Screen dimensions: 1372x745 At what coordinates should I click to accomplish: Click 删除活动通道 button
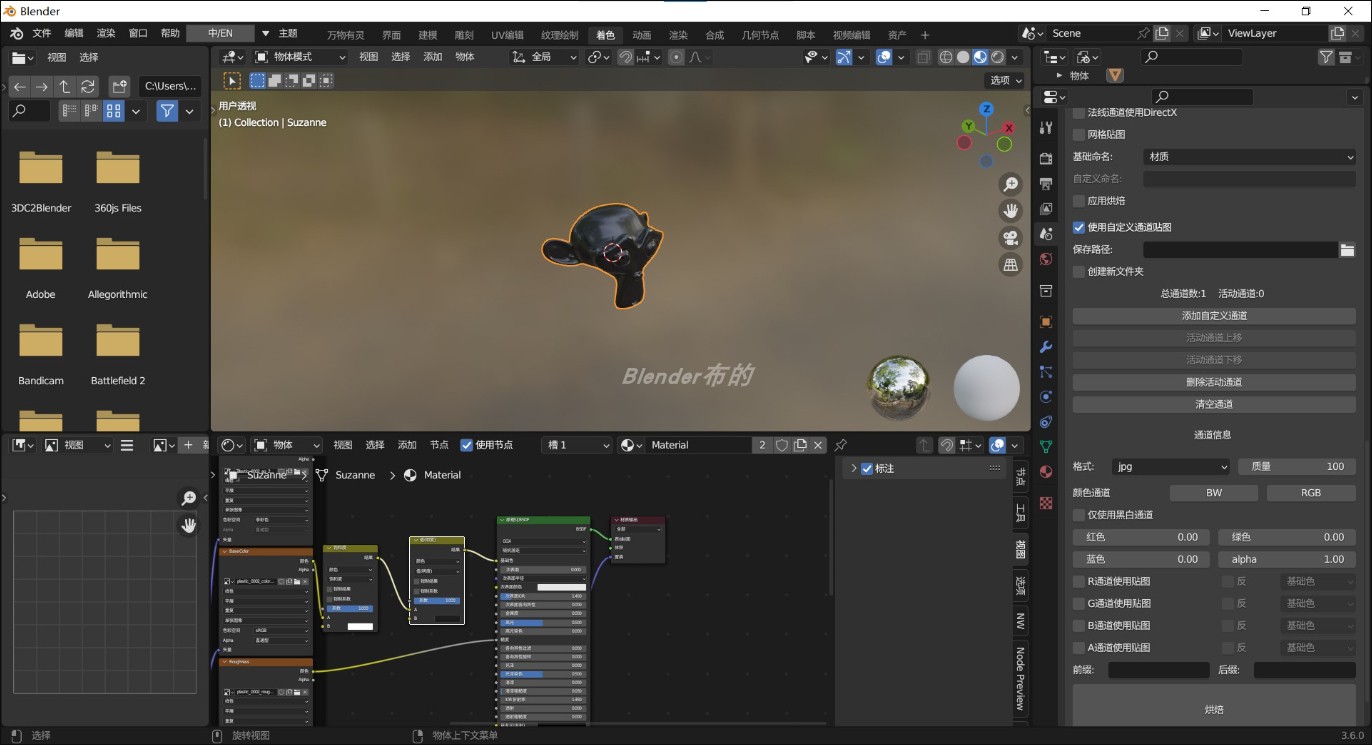tap(1214, 382)
